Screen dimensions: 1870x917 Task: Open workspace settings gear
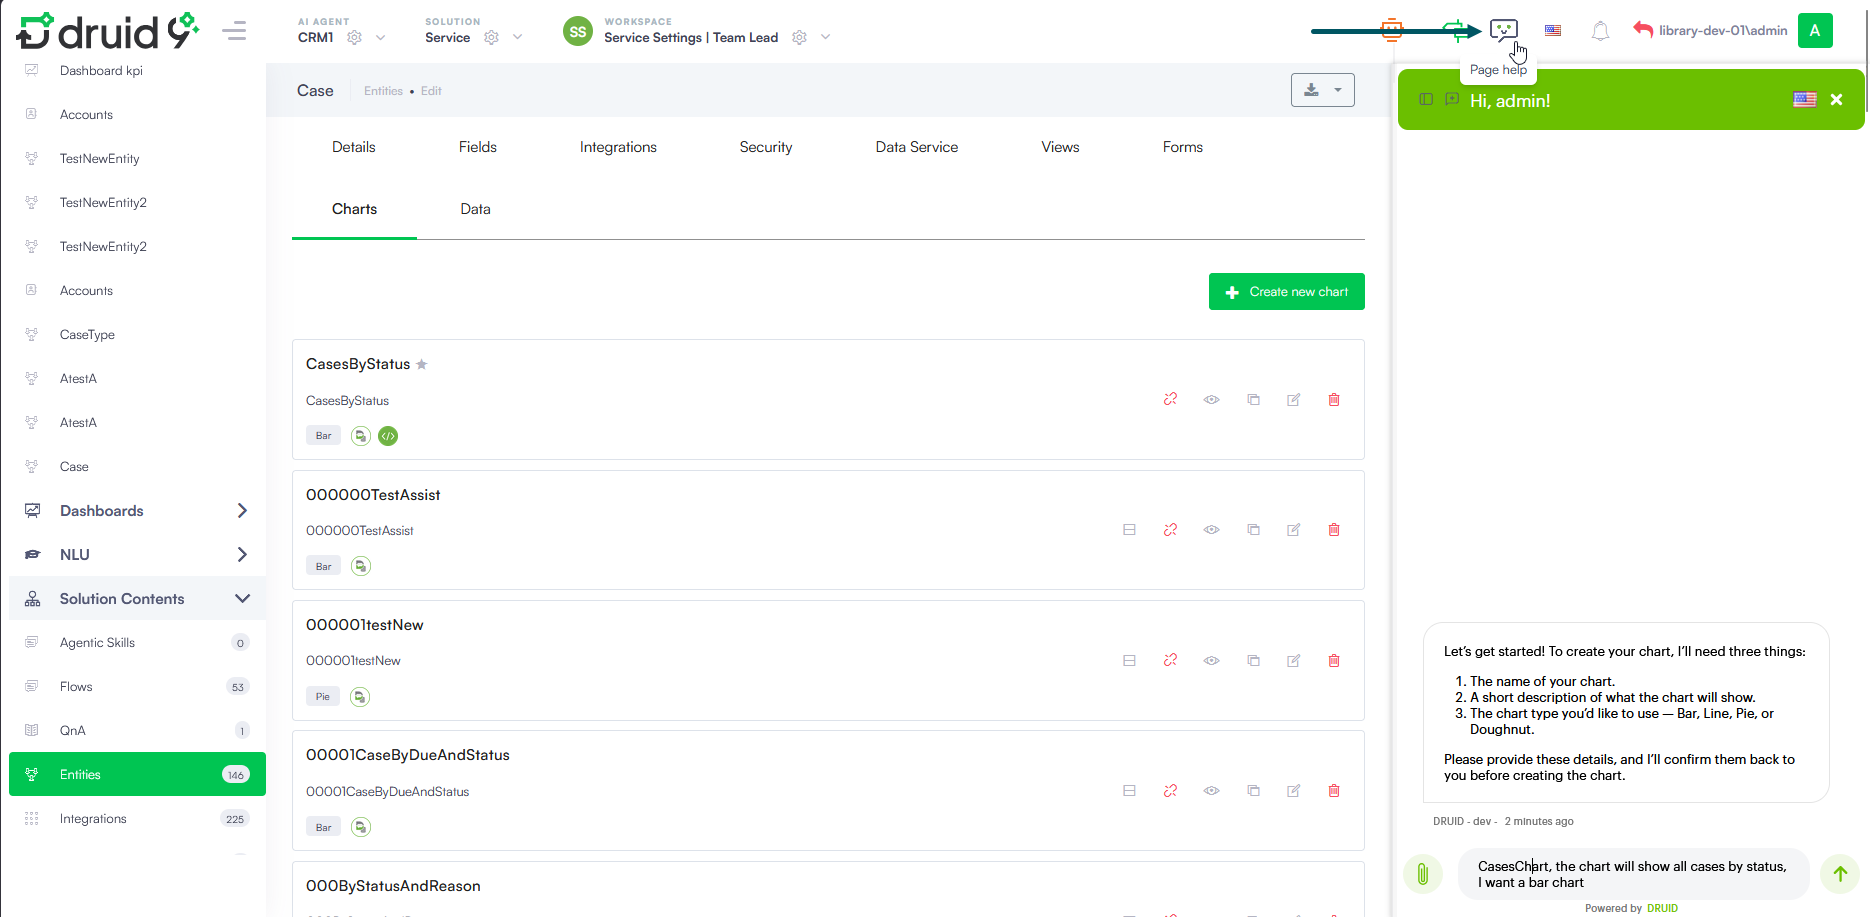pos(799,38)
